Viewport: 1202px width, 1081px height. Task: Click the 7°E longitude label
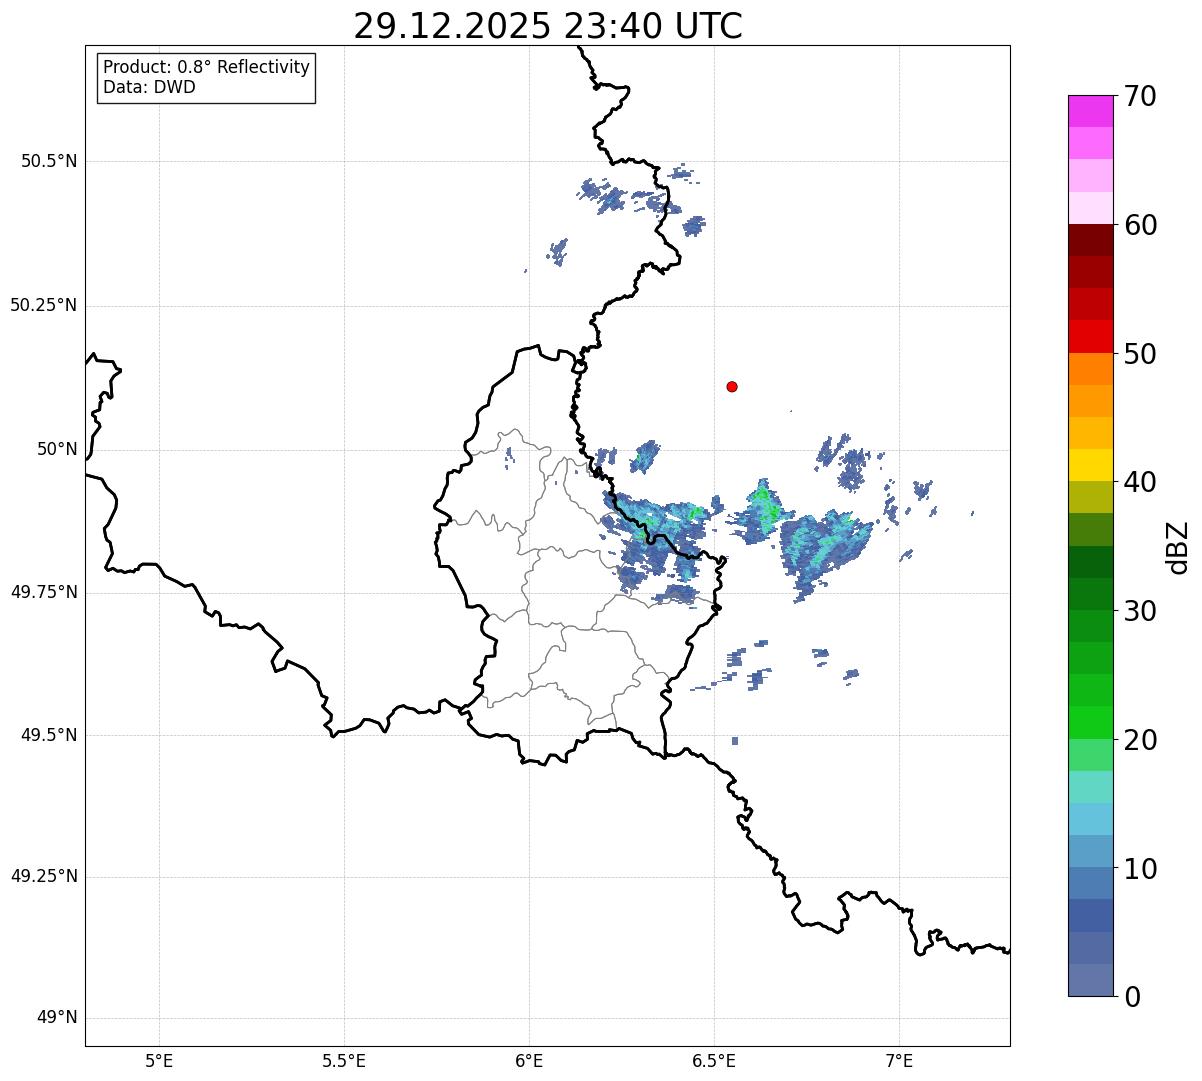click(899, 1060)
